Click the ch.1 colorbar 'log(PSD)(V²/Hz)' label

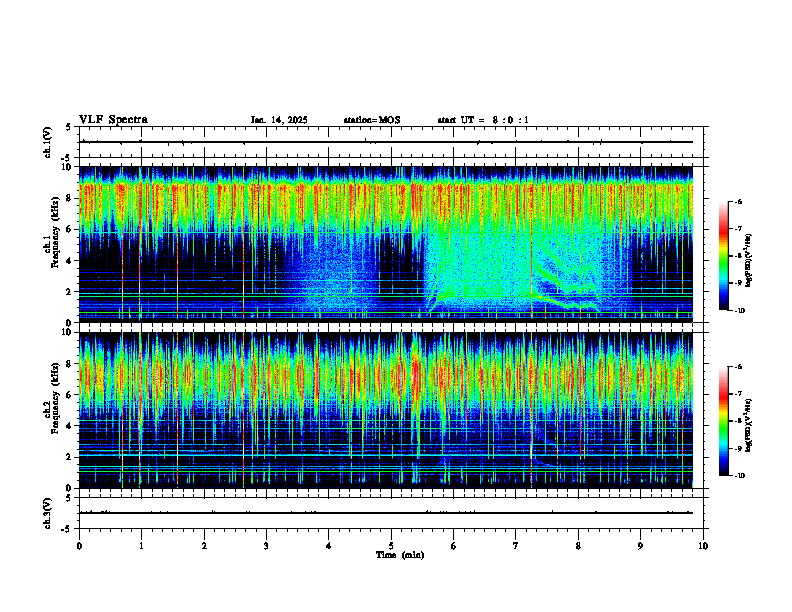tap(749, 260)
